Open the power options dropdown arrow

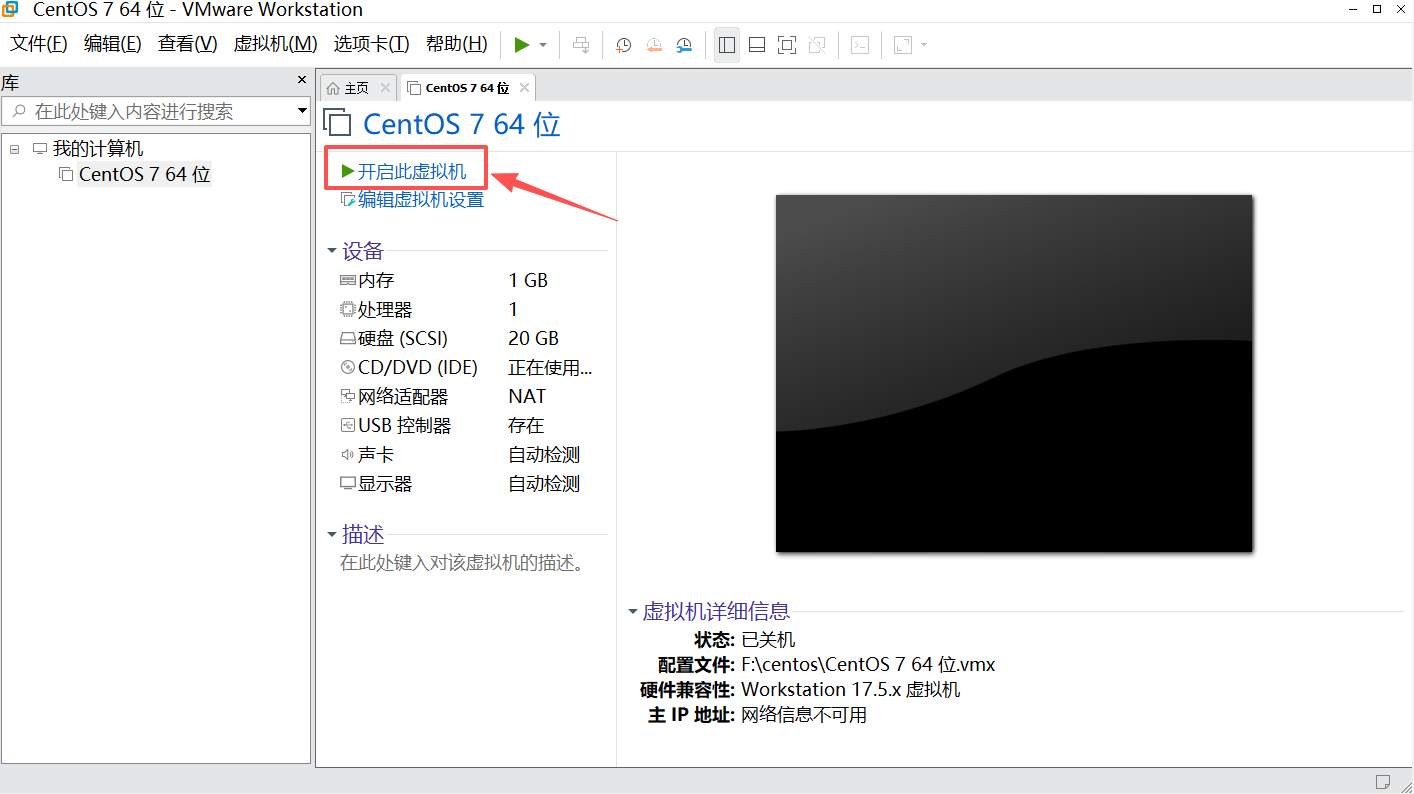point(543,45)
